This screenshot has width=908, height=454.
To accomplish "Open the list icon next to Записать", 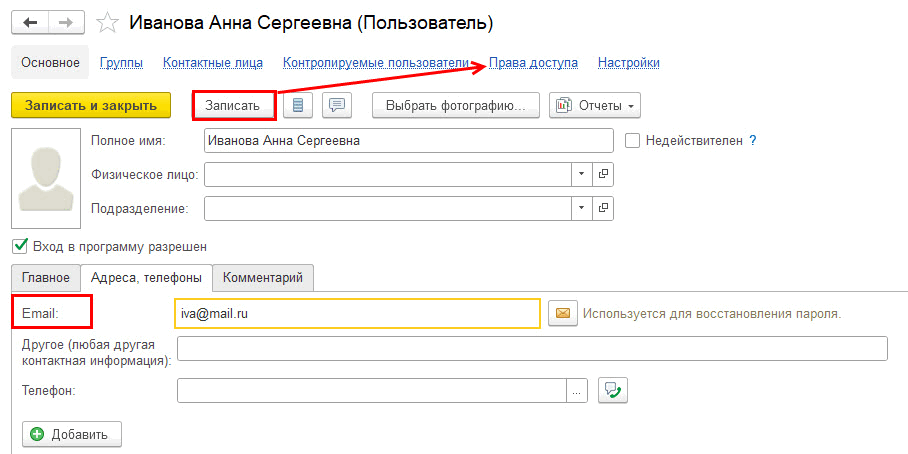I will pyautogui.click(x=298, y=105).
